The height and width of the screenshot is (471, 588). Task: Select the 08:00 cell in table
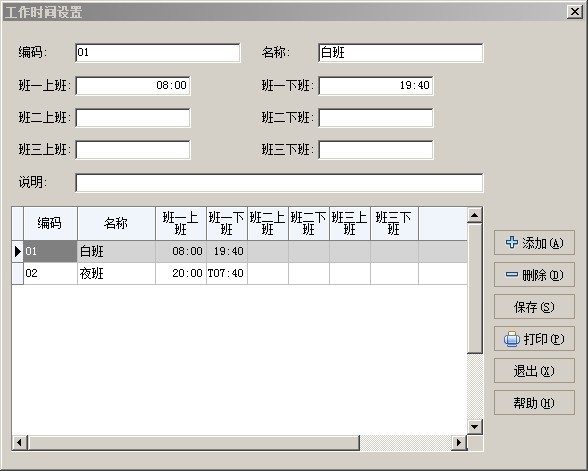pyautogui.click(x=181, y=251)
